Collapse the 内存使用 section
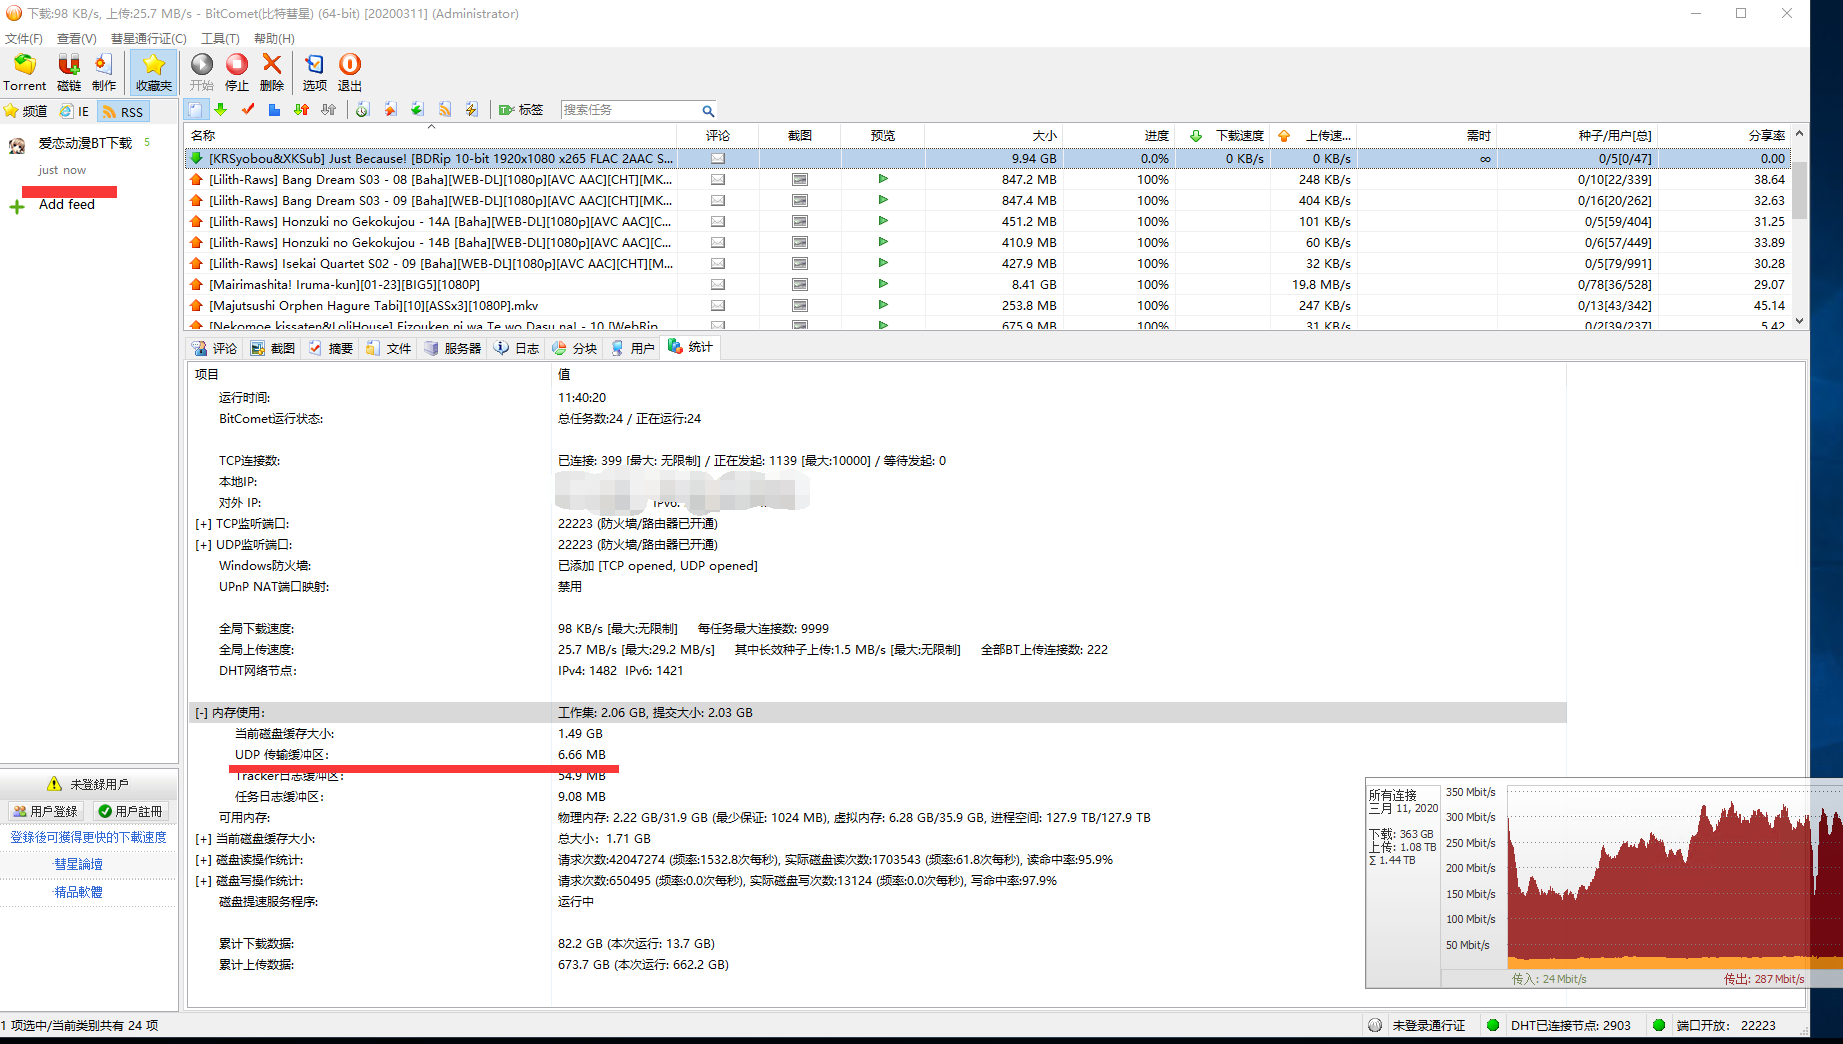The image size is (1843, 1044). (x=201, y=713)
